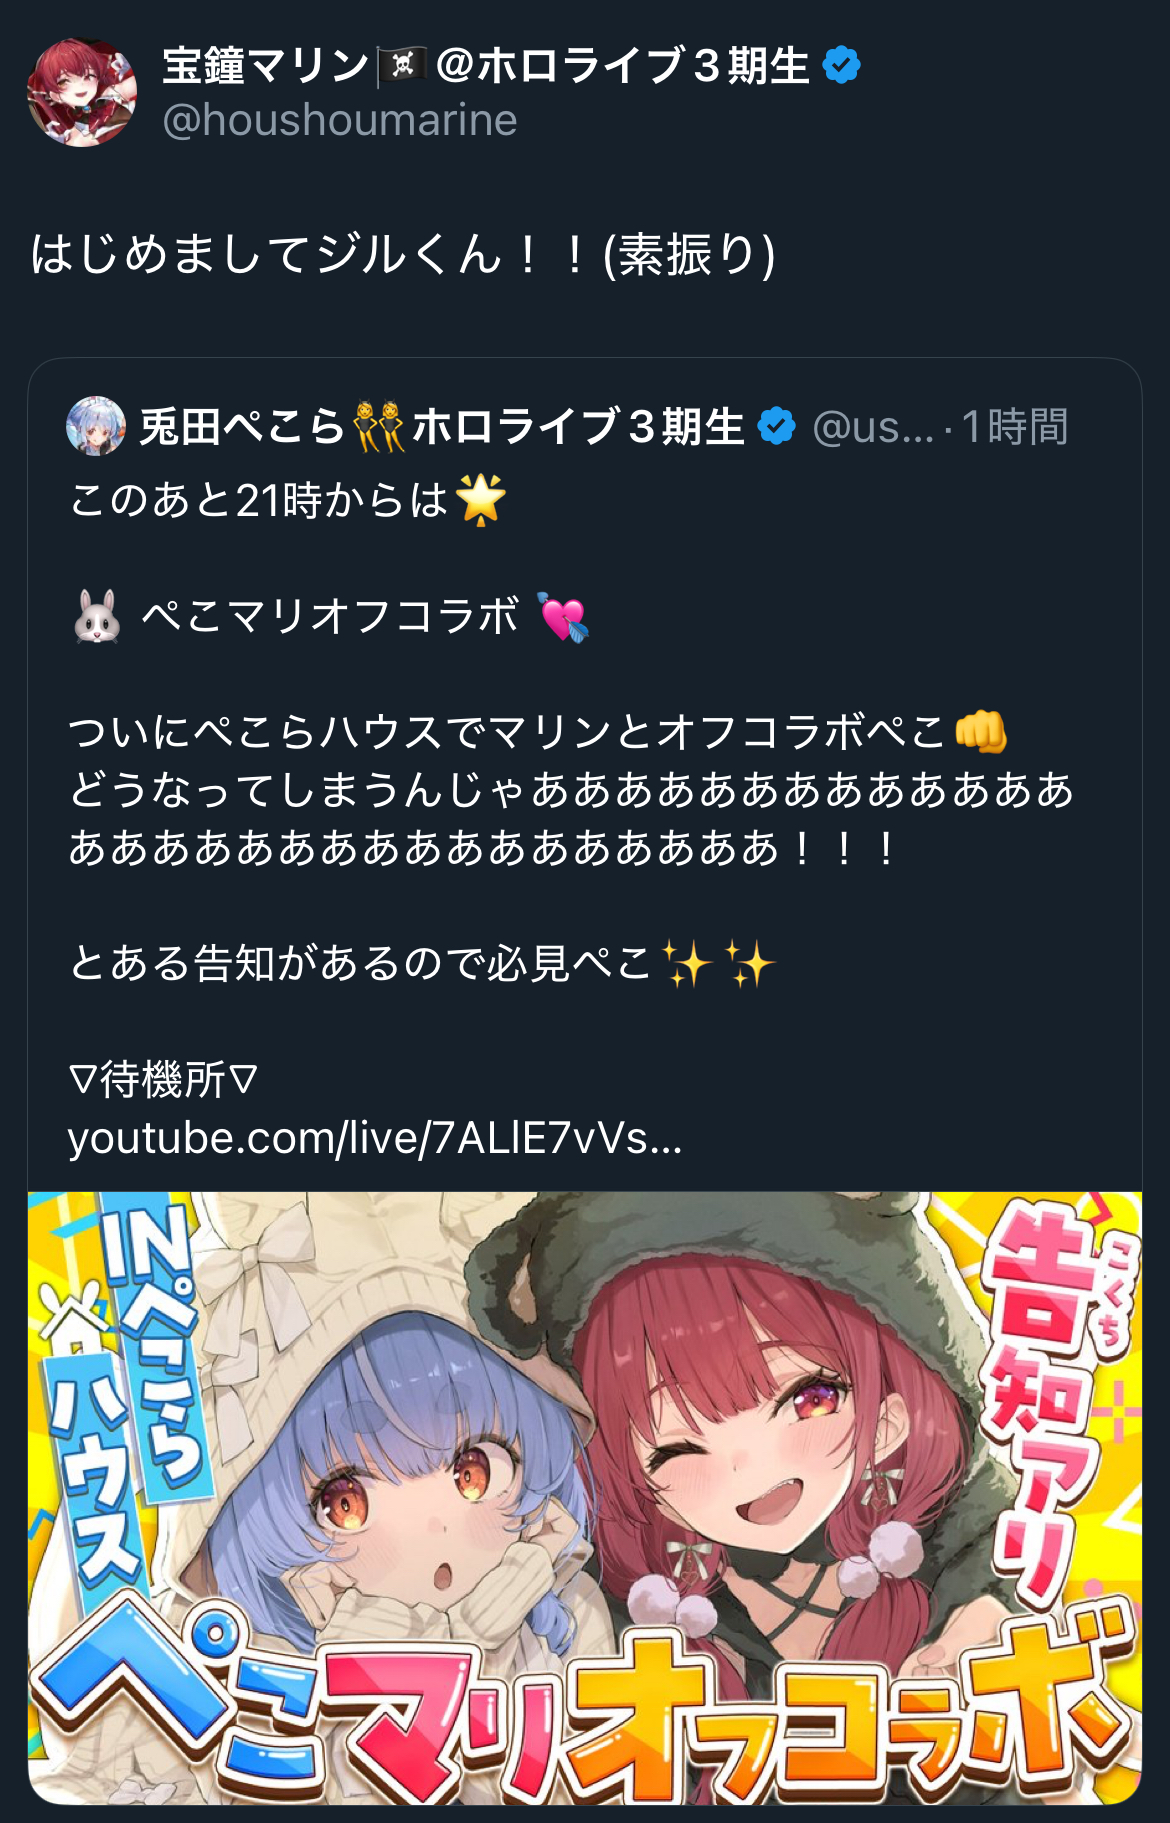Screen dimensions: 1170x1823
Task: Tap the glowing star emoji after 21時からは
Action: tap(481, 500)
